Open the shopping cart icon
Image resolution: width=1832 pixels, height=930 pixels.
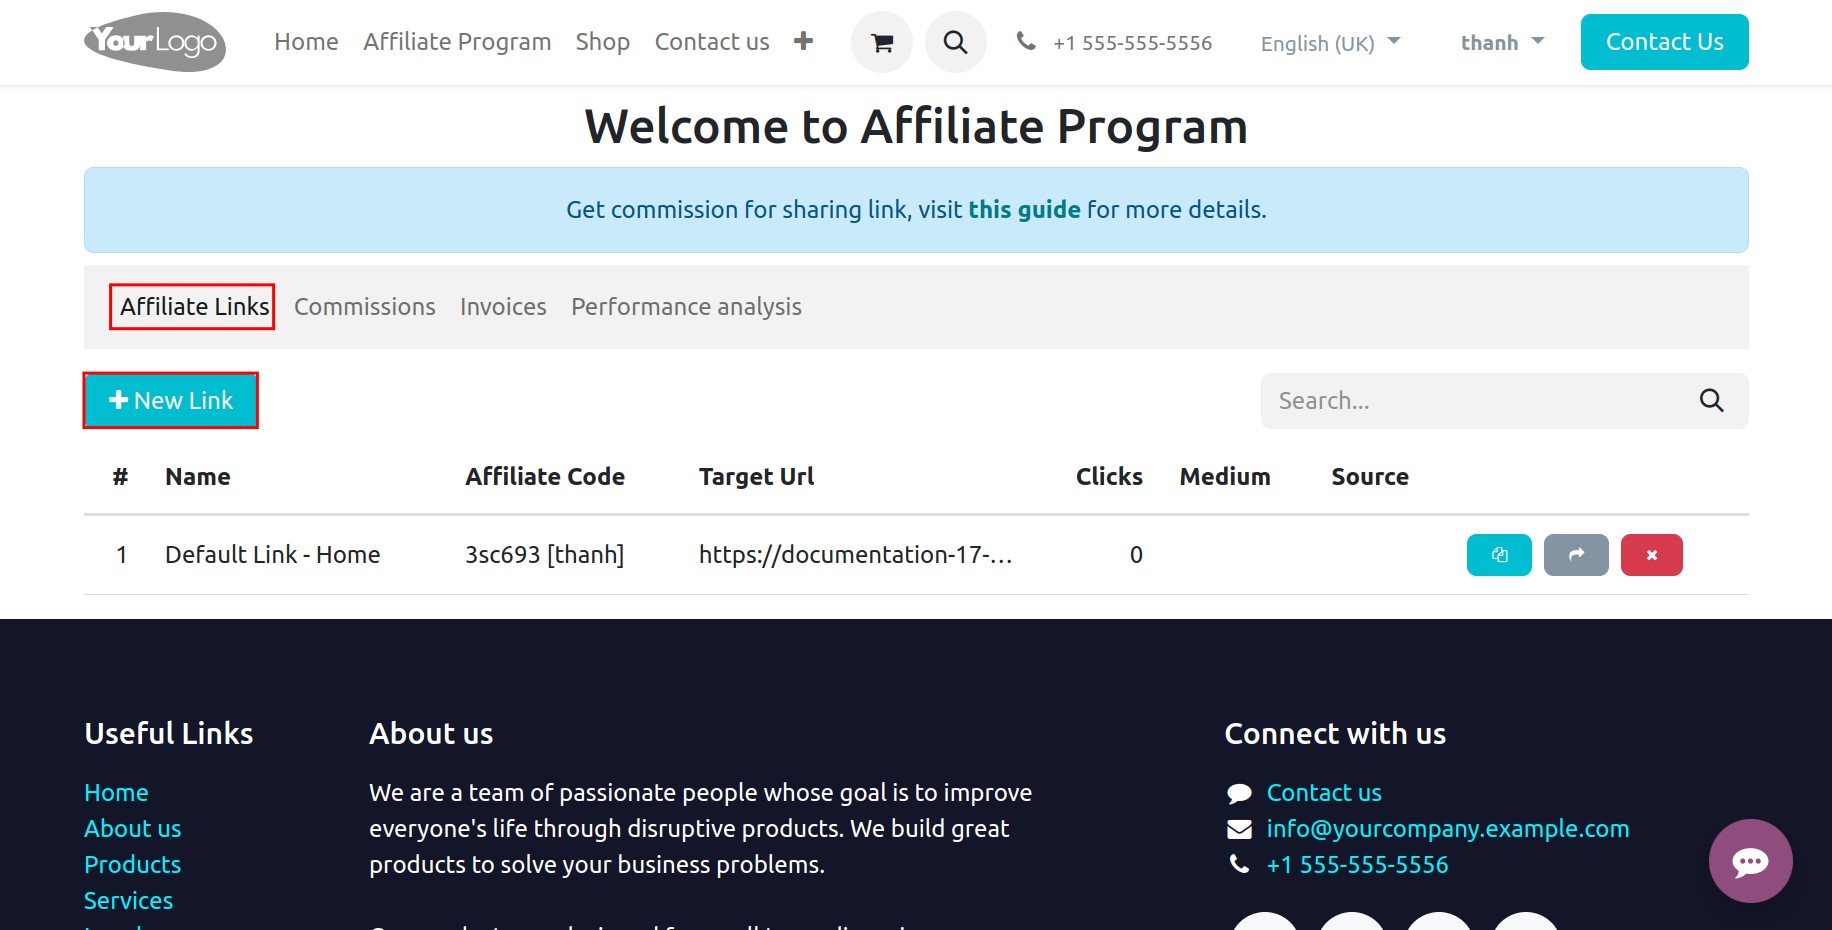coord(882,42)
